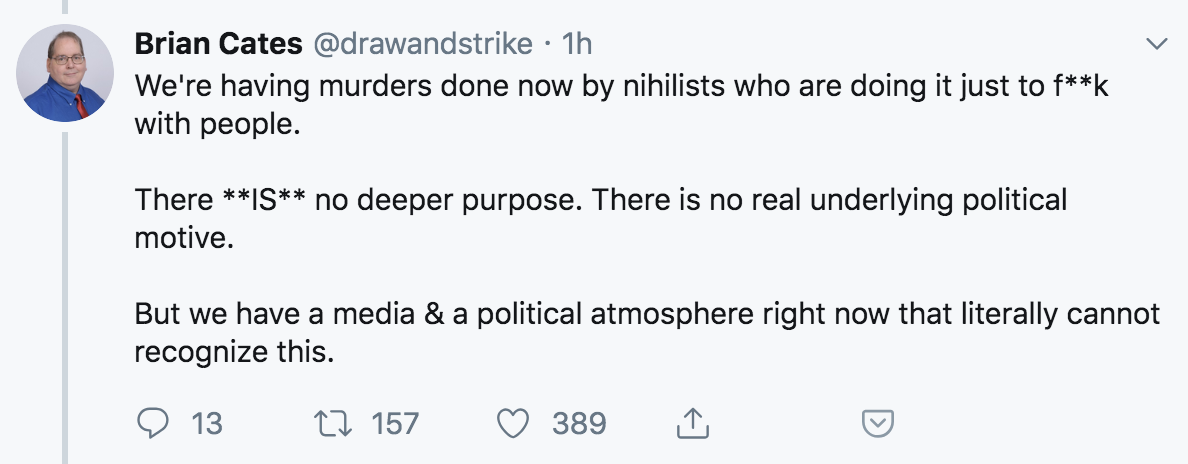
Task: Open the tweet via 1h timestamp
Action: point(578,44)
